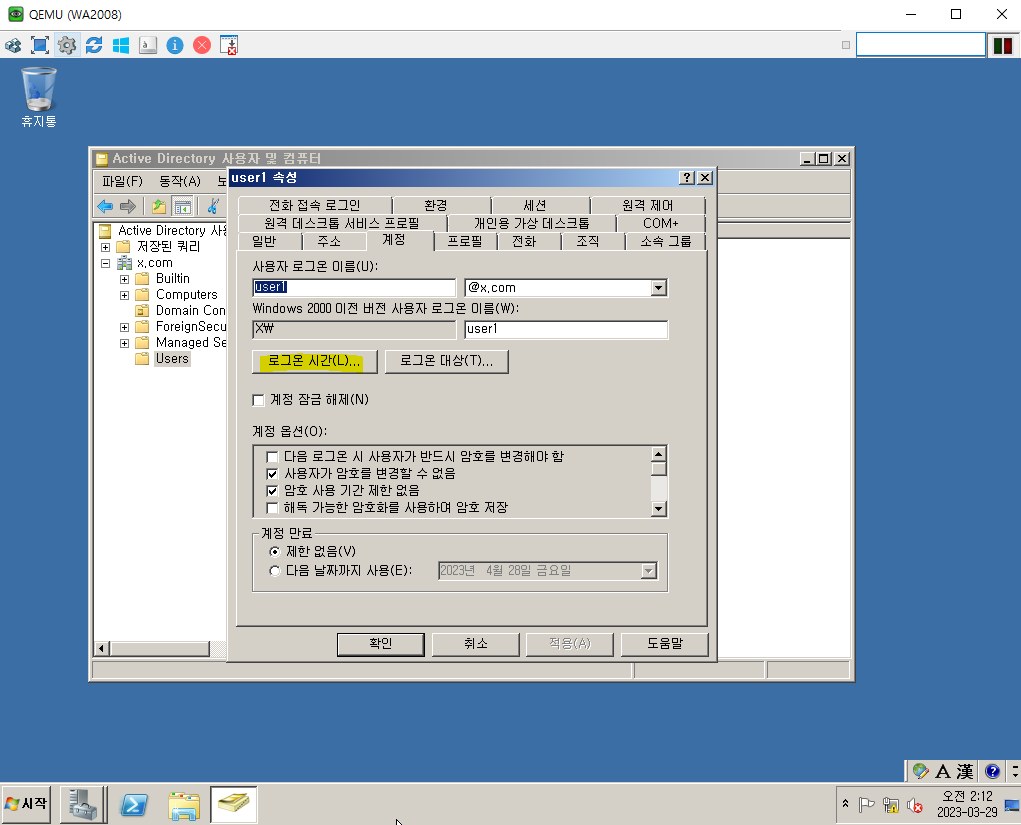Switch to the 전화 접속 로그인 tab

(315, 205)
